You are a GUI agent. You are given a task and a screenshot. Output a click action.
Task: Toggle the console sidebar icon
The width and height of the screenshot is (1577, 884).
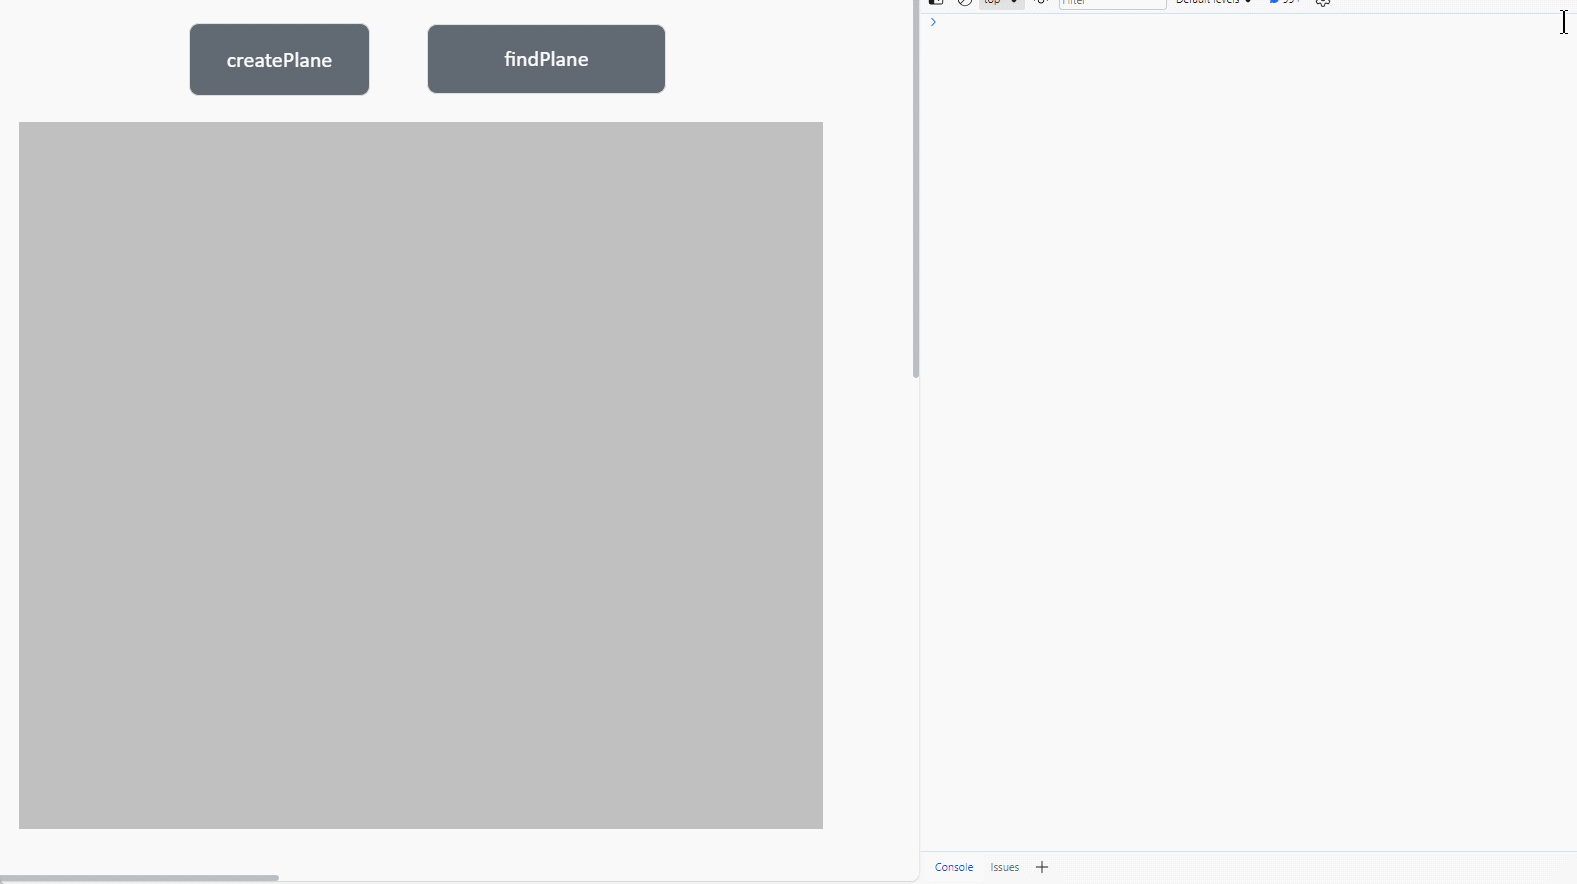[x=936, y=2]
